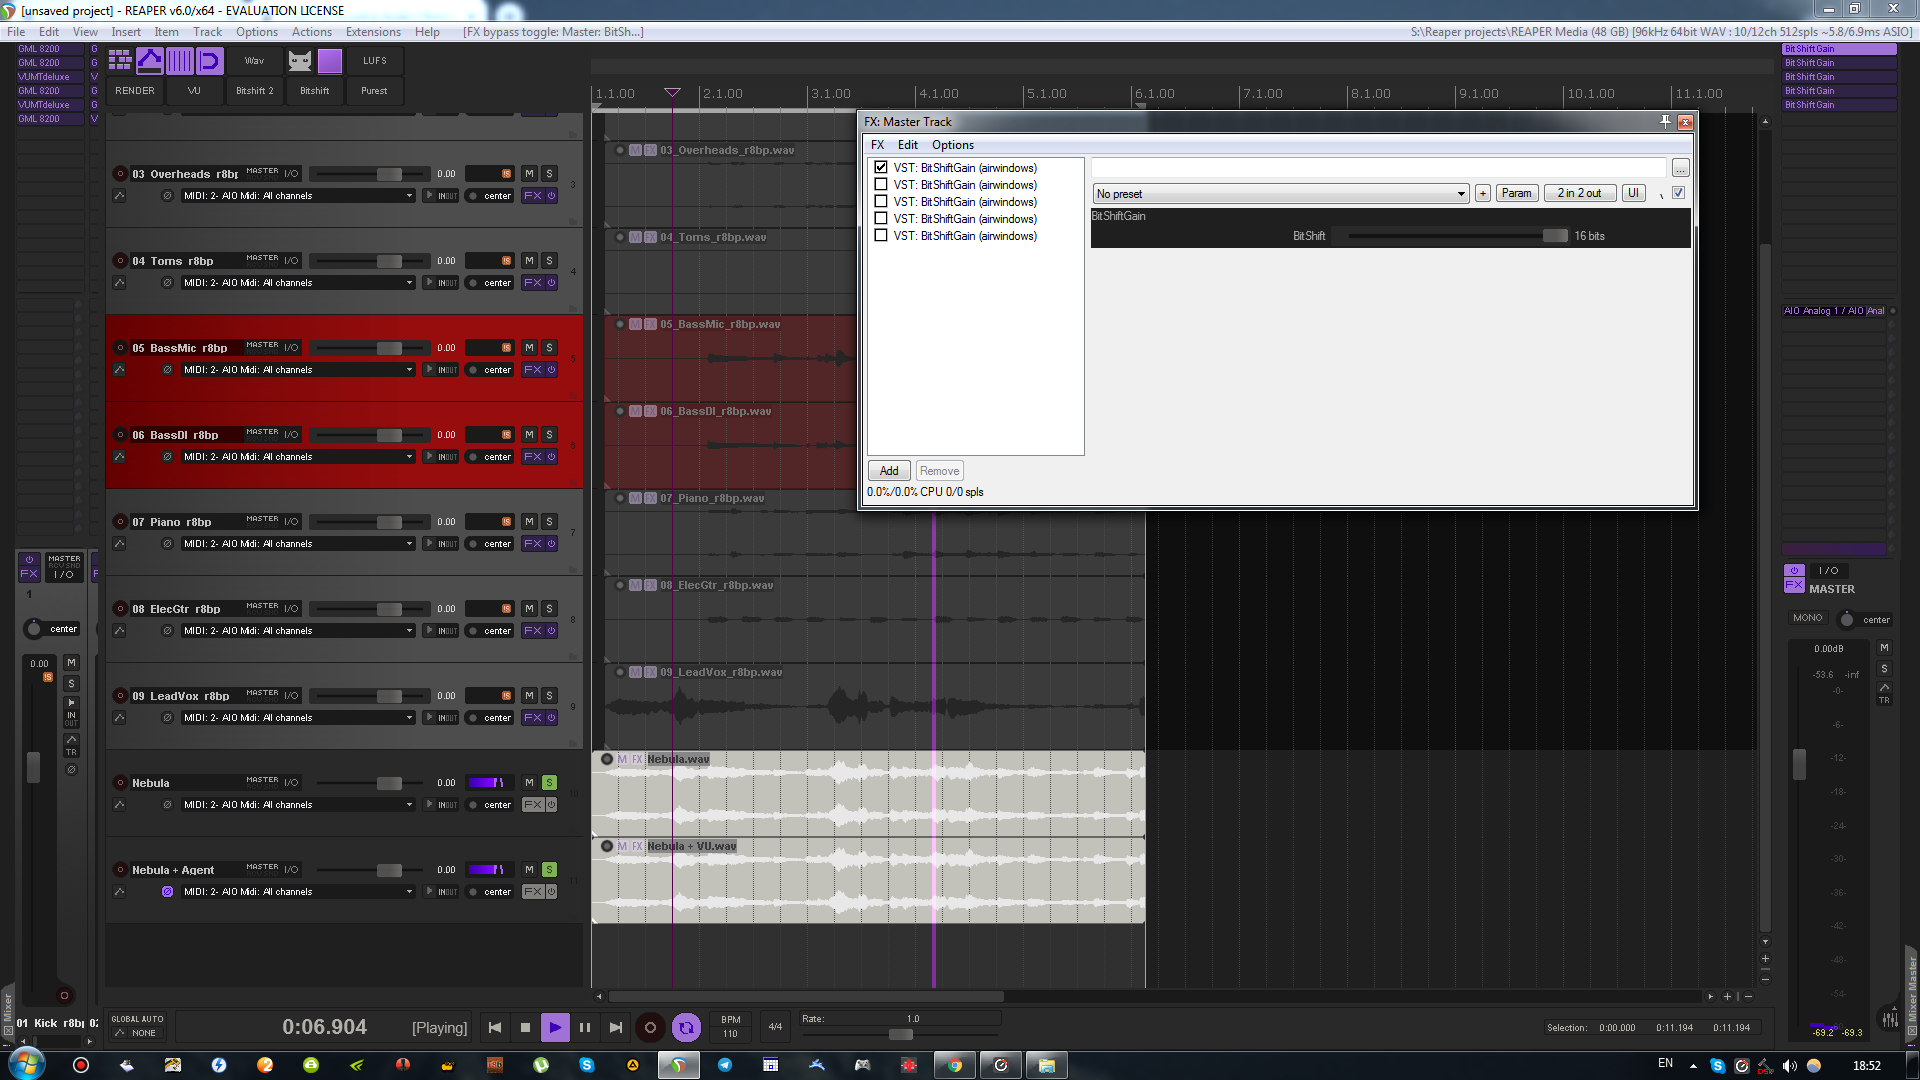This screenshot has width=1920, height=1080.
Task: Toggle the repeat loop transport button
Action: coord(686,1027)
